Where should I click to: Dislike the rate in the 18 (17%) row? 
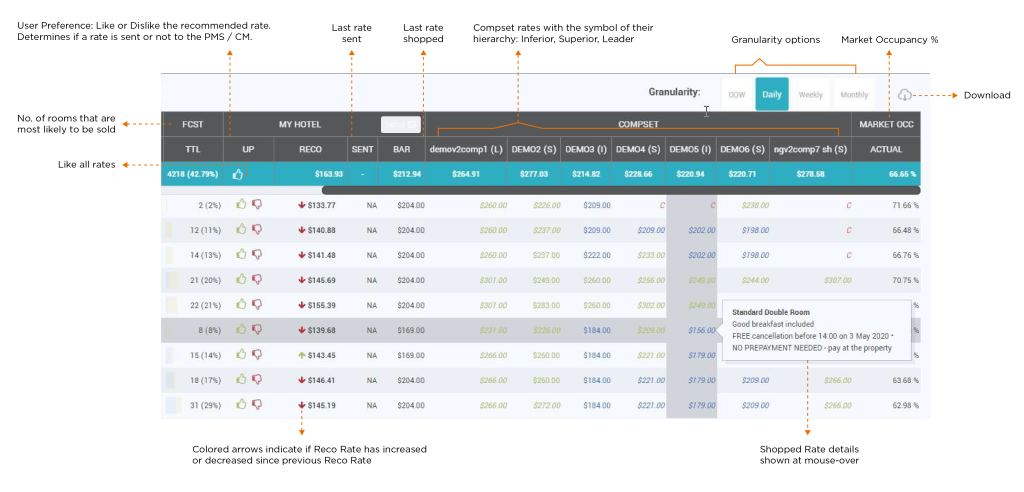257,379
